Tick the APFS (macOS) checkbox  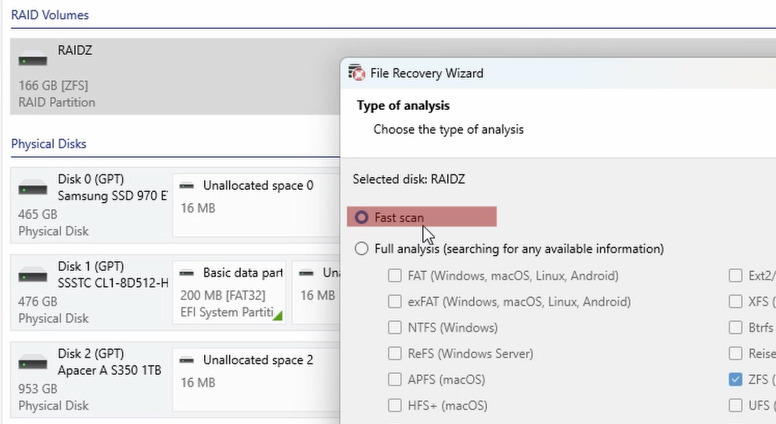click(394, 379)
